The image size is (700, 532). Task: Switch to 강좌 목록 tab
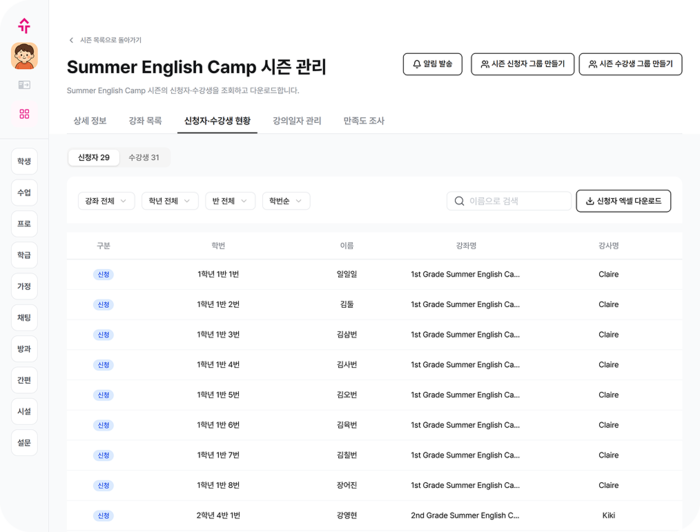(145, 121)
